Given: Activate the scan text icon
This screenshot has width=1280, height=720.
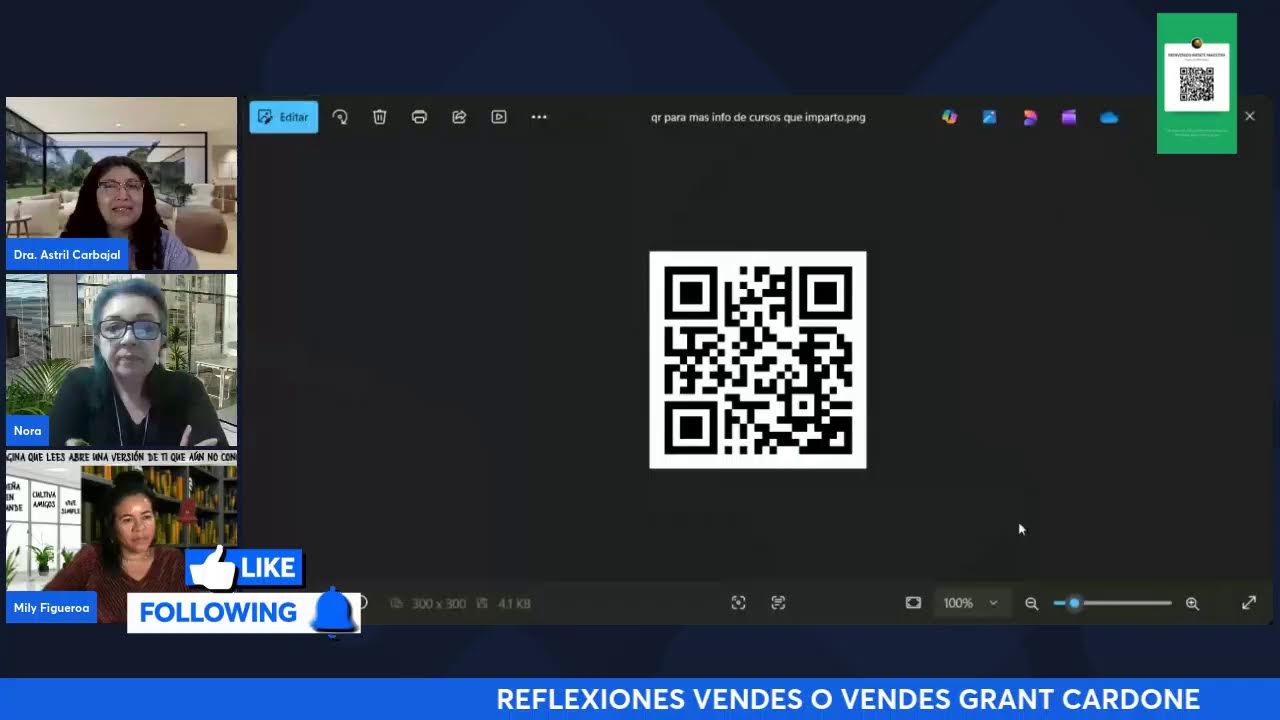Looking at the screenshot, I should [x=778, y=603].
